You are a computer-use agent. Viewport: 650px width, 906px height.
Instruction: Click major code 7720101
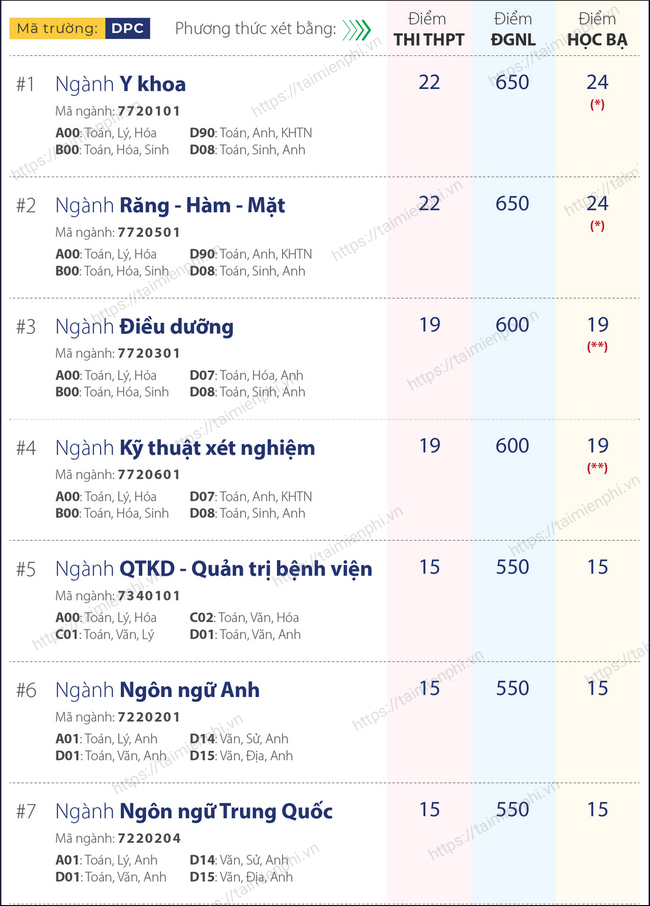(x=149, y=111)
